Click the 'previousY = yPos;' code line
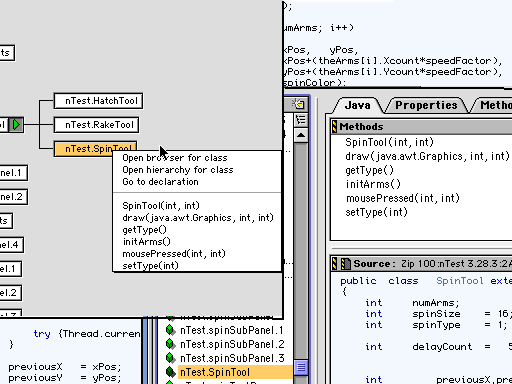 click(65, 378)
